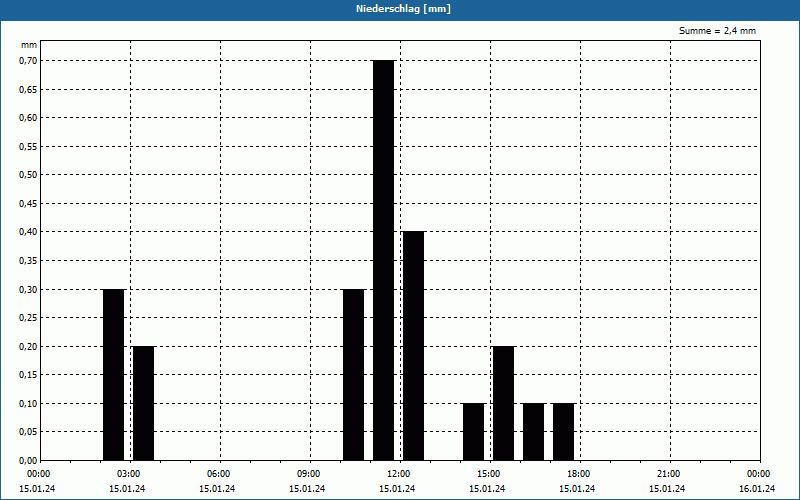Image resolution: width=800 pixels, height=500 pixels.
Task: Click the 0,05 y-axis label
Action: 28,432
